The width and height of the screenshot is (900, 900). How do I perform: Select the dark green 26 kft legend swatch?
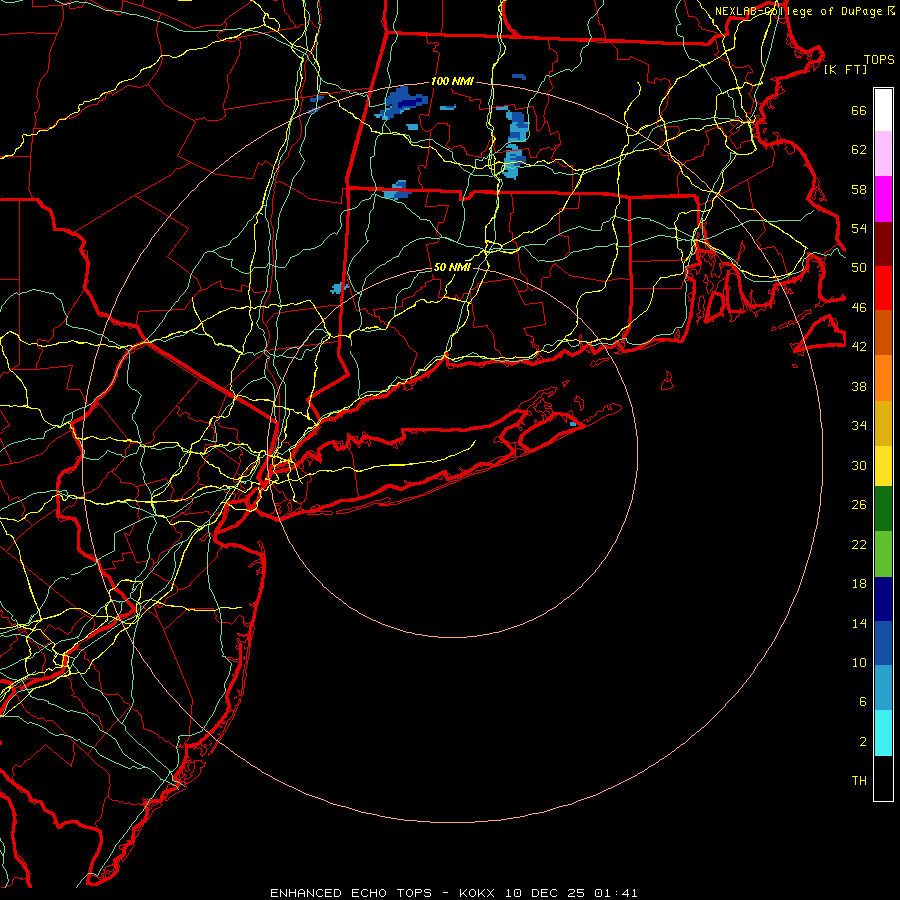tap(883, 509)
